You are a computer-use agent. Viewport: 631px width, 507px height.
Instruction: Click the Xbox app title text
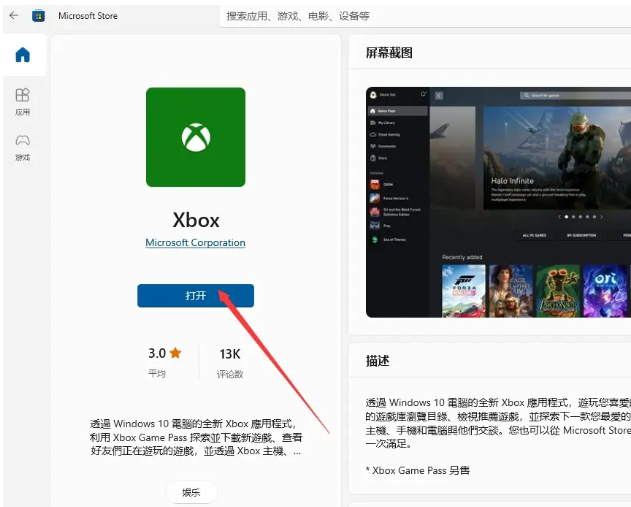(x=196, y=220)
